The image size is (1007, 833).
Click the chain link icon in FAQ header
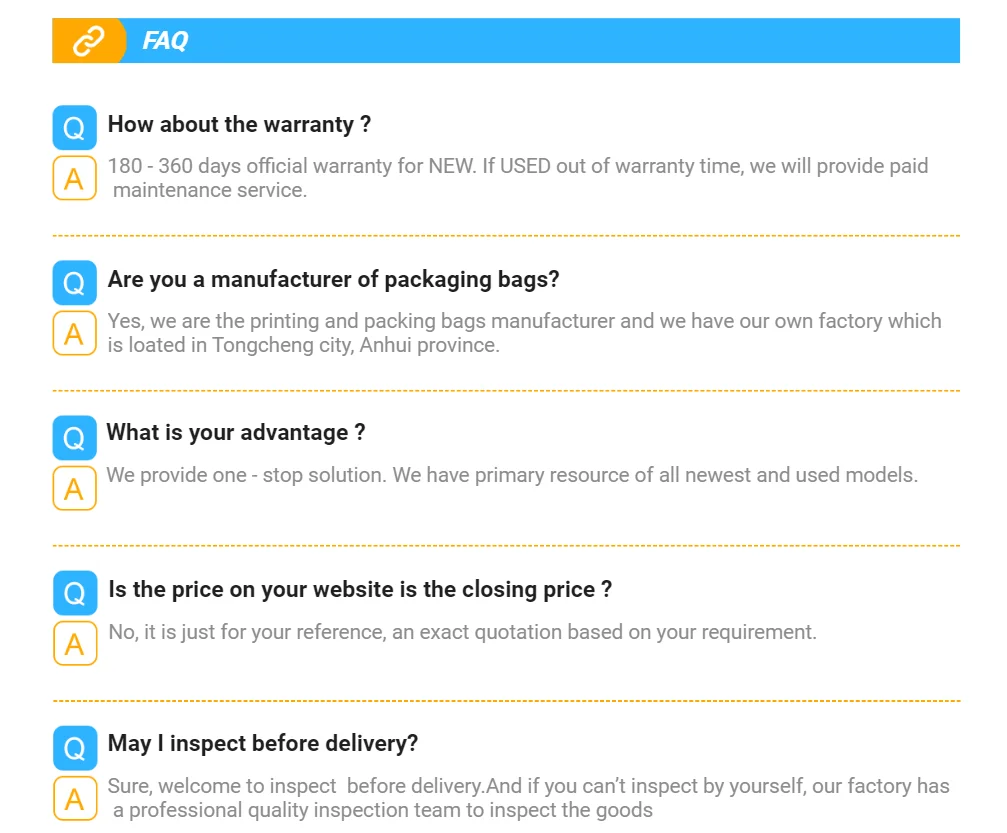(89, 41)
